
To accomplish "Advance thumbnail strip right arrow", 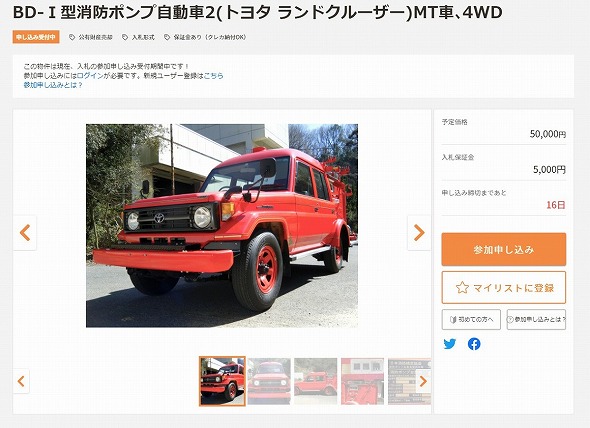I will 423,381.
